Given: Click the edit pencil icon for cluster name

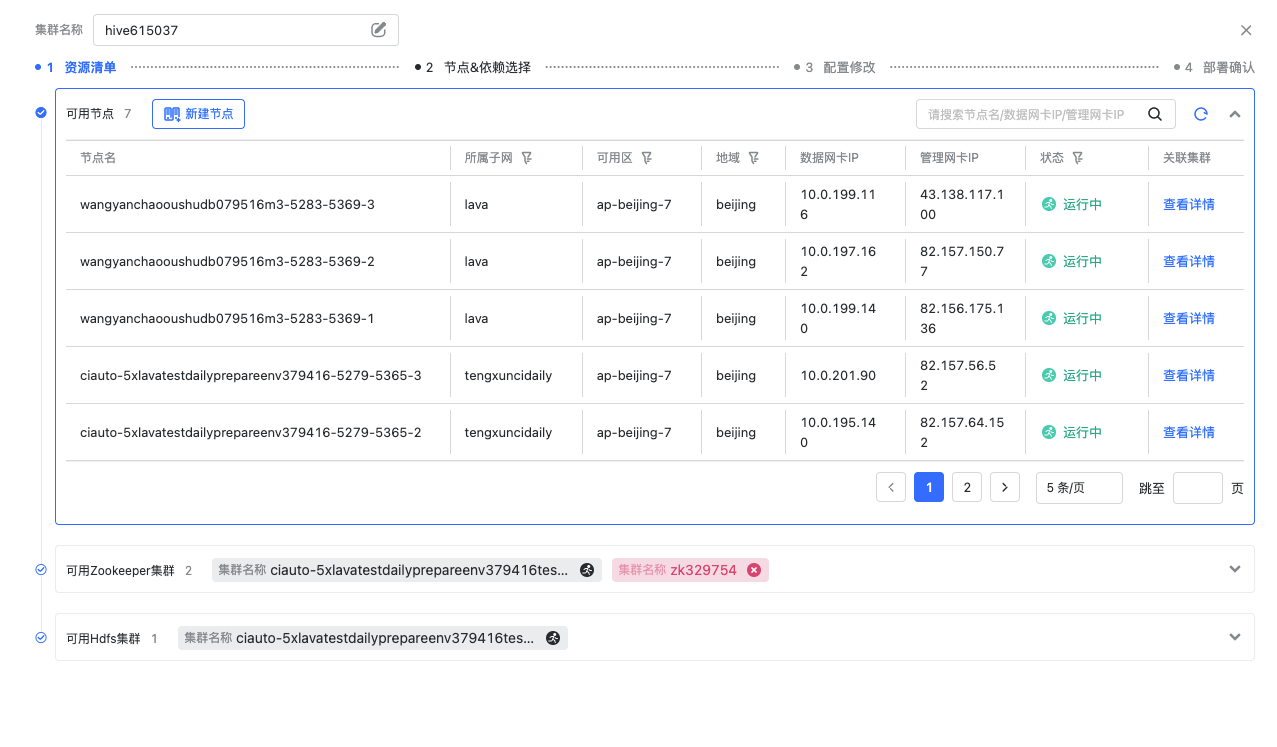Looking at the screenshot, I should click(378, 30).
